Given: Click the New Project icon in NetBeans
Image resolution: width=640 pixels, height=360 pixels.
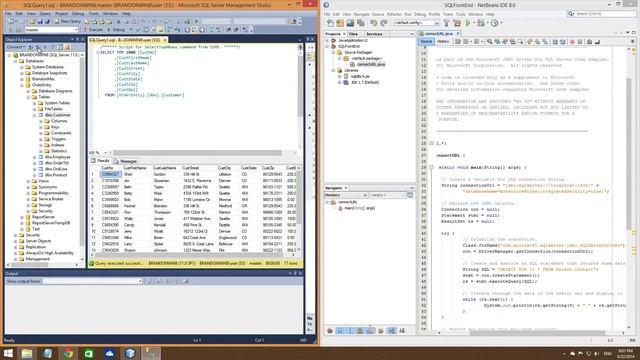Looking at the screenshot, I should click(340, 23).
